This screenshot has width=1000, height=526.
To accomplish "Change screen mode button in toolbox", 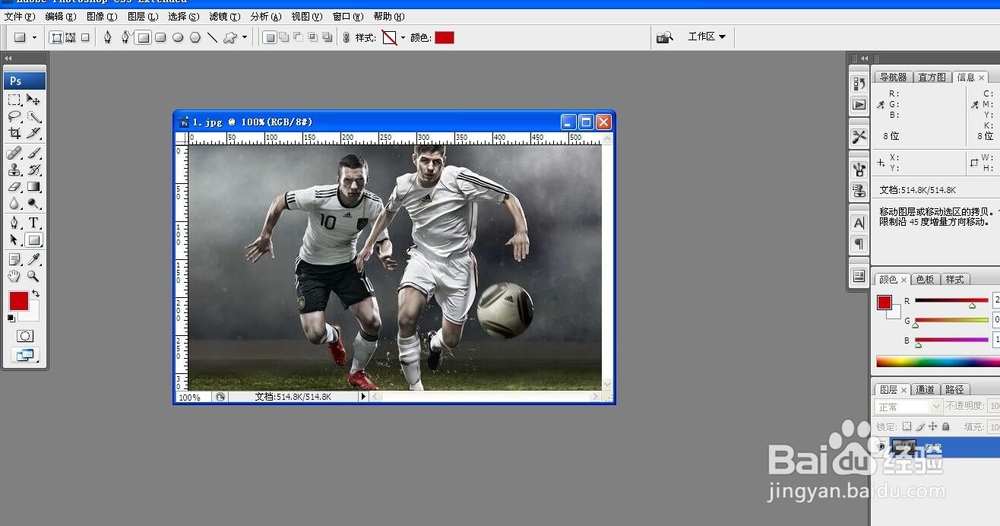I will 25,355.
